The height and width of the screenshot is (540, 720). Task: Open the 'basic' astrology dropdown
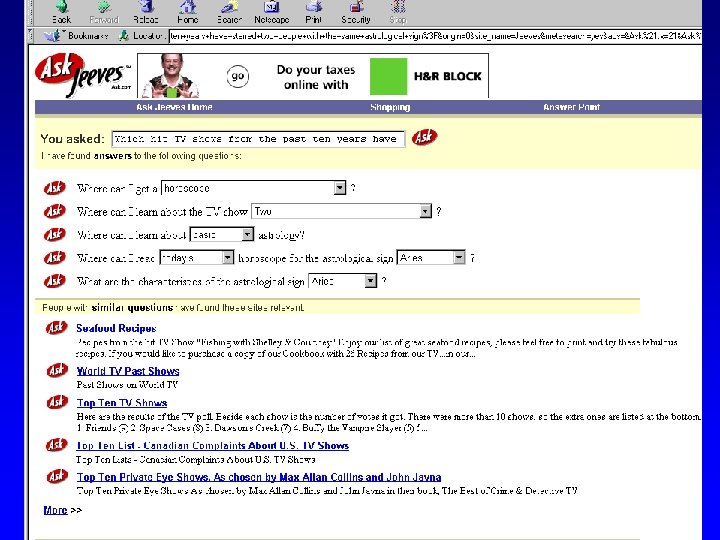[222, 235]
